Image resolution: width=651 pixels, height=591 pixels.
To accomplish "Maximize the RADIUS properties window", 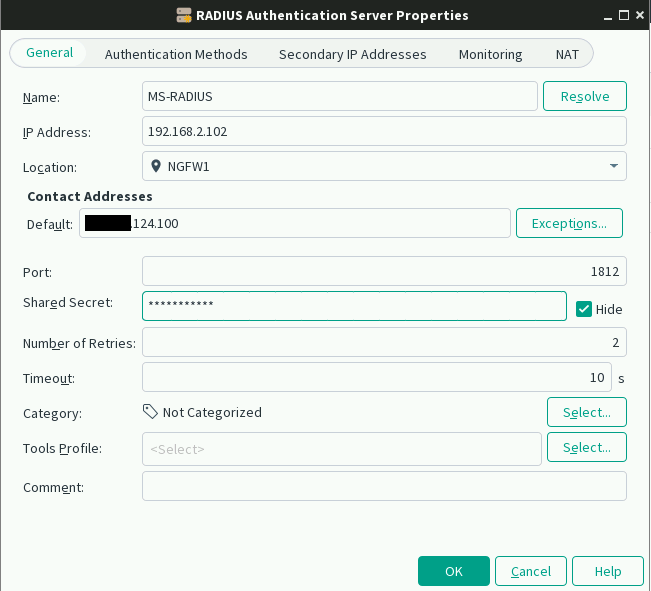I will pos(624,15).
